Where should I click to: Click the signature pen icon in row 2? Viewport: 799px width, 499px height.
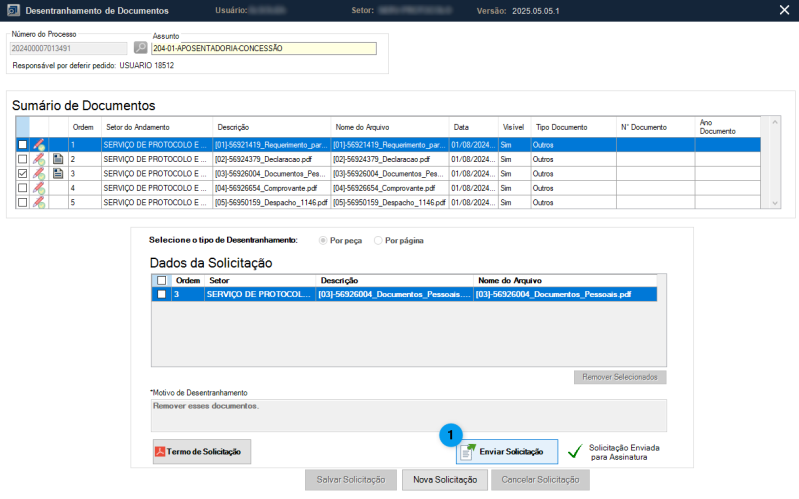click(x=39, y=159)
